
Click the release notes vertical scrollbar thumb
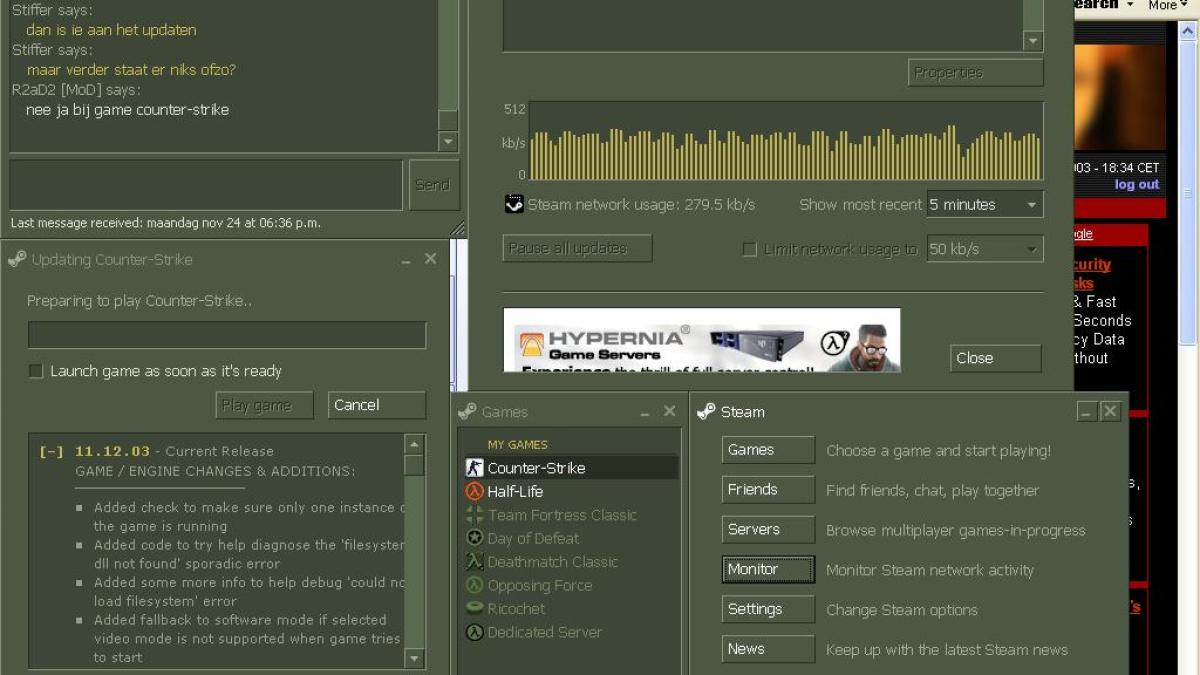414,465
